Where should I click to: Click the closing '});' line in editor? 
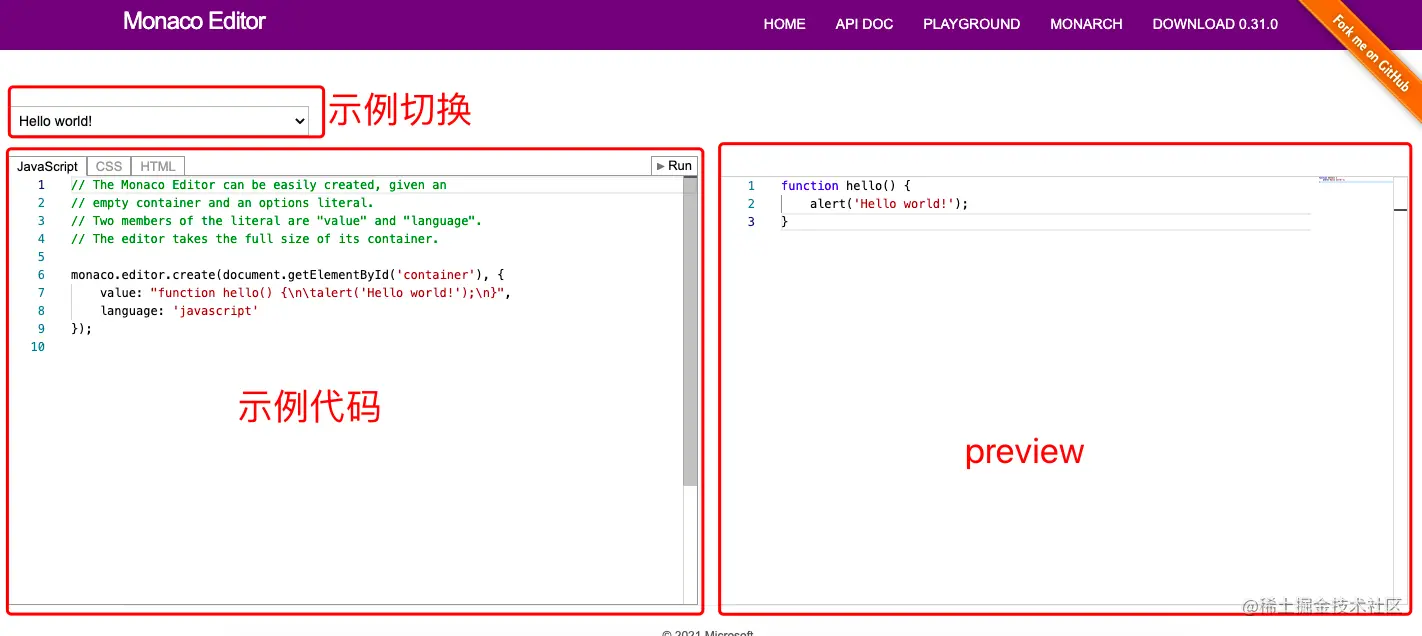coord(81,329)
